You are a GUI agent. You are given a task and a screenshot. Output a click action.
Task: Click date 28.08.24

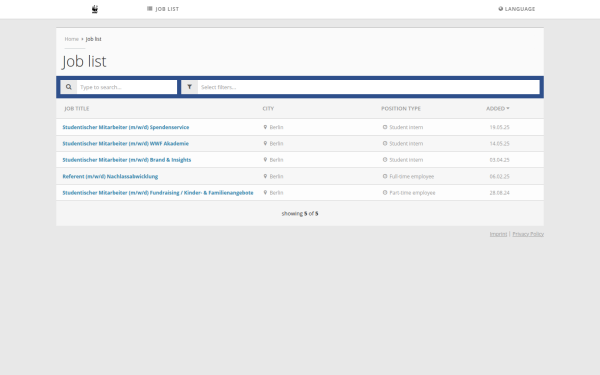(499, 193)
